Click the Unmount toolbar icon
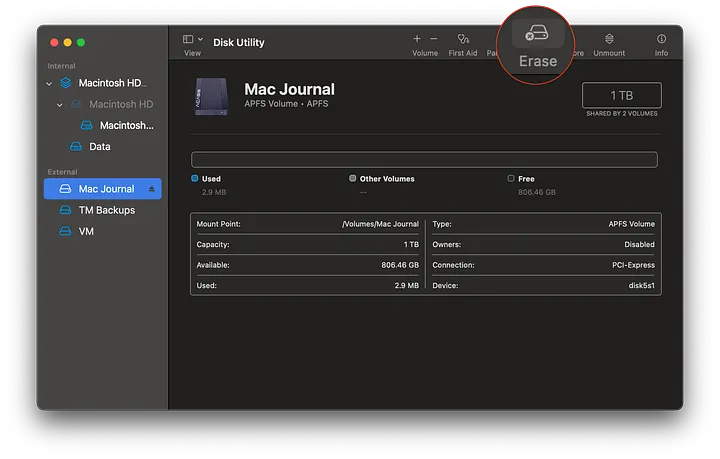This screenshot has width=720, height=459. tap(609, 39)
